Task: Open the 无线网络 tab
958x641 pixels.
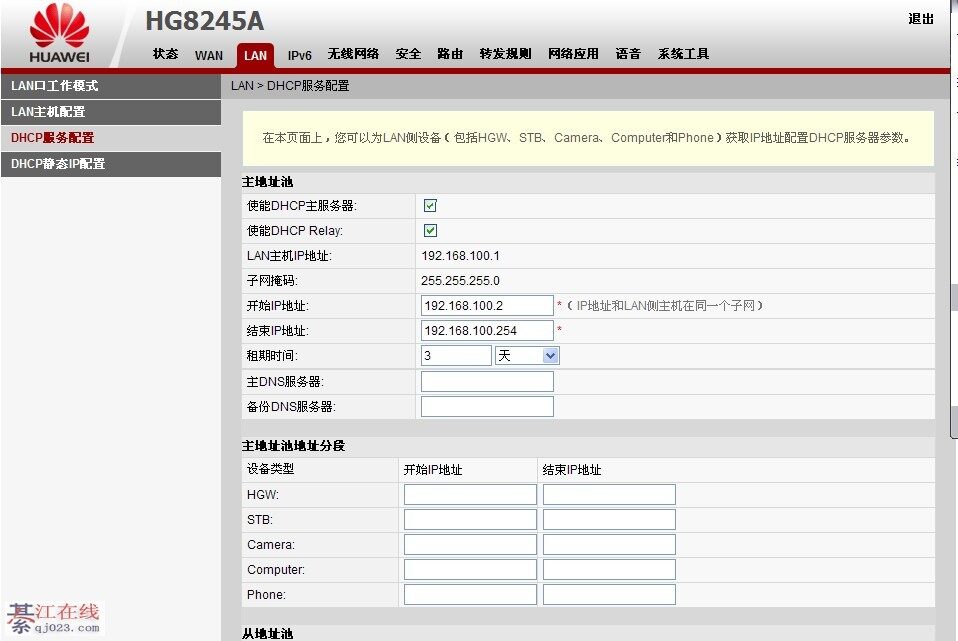Action: (x=353, y=54)
